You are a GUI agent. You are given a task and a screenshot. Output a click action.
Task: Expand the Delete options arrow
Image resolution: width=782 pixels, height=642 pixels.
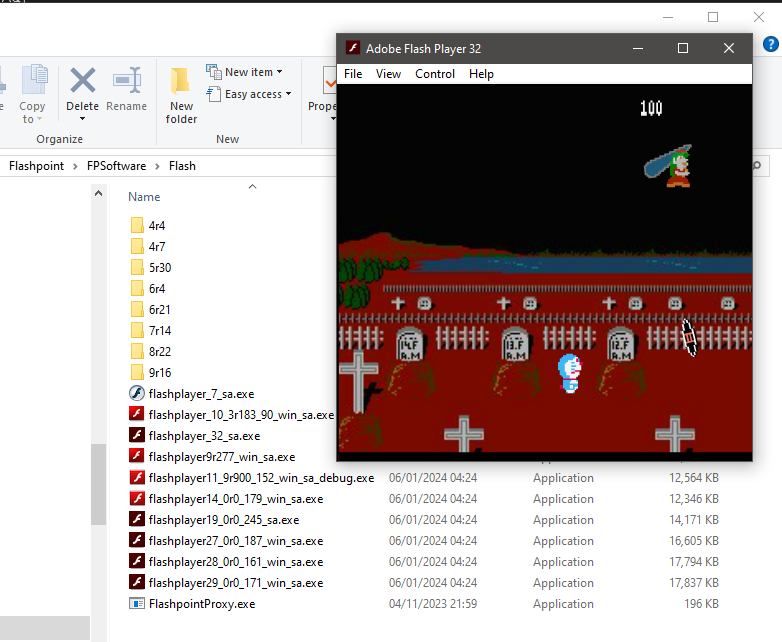pos(82,119)
